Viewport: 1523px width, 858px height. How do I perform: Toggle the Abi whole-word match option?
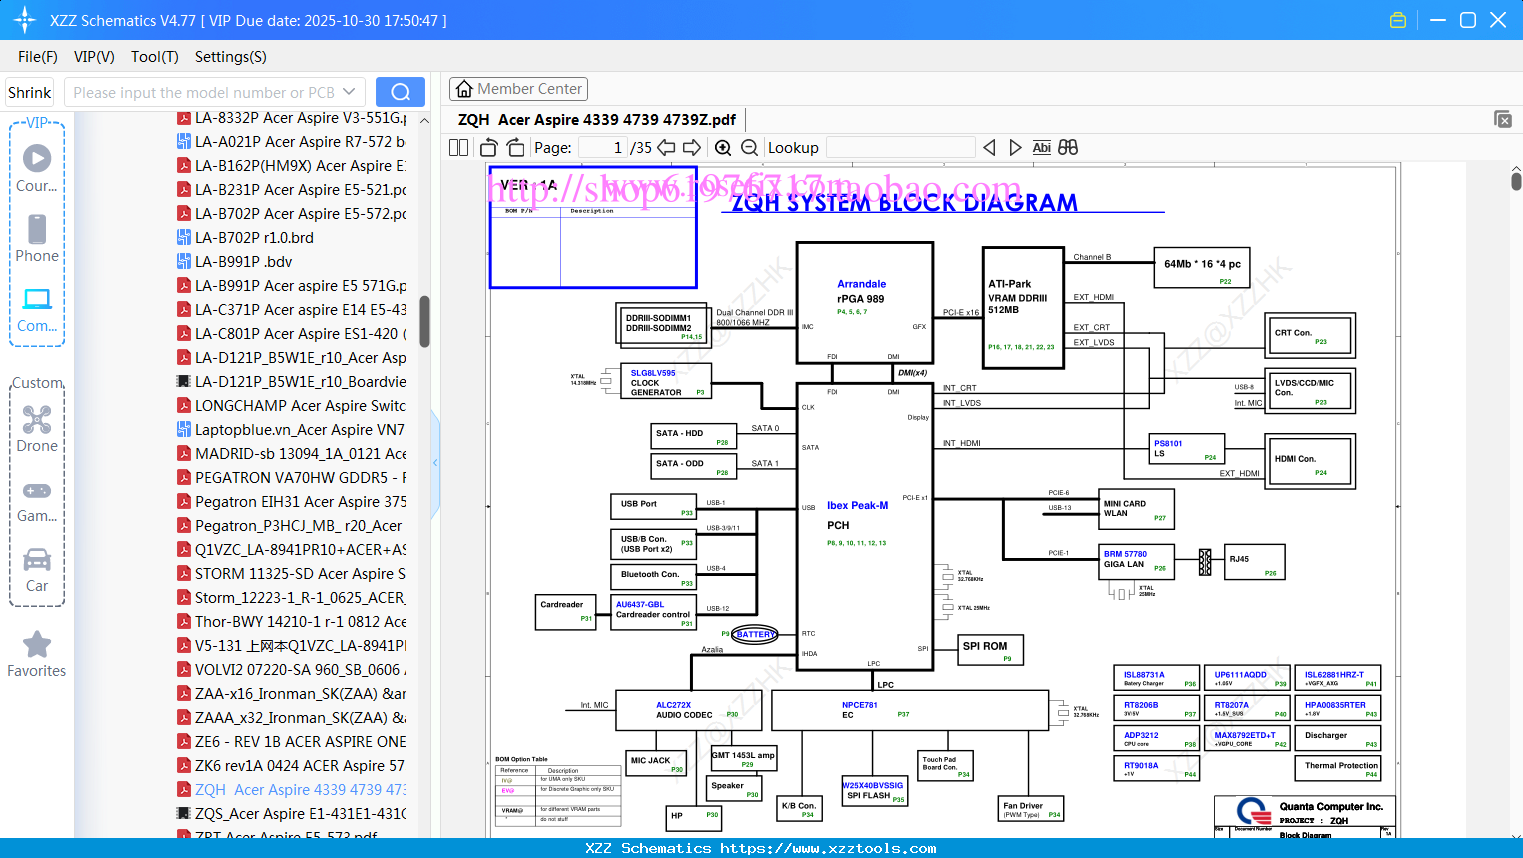tap(1041, 147)
